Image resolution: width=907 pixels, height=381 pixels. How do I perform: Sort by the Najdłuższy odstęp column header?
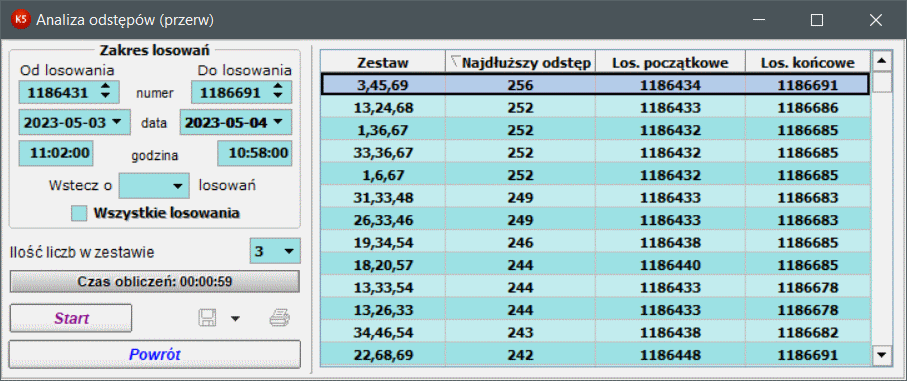pos(521,62)
